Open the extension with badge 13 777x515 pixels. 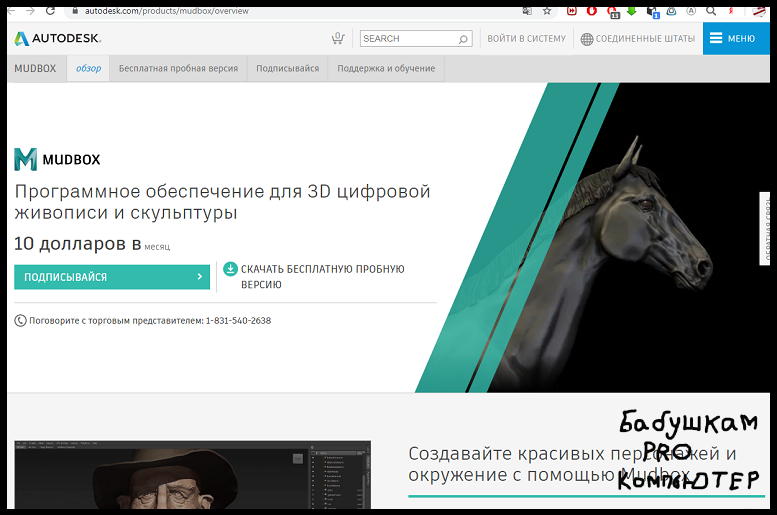click(x=612, y=12)
